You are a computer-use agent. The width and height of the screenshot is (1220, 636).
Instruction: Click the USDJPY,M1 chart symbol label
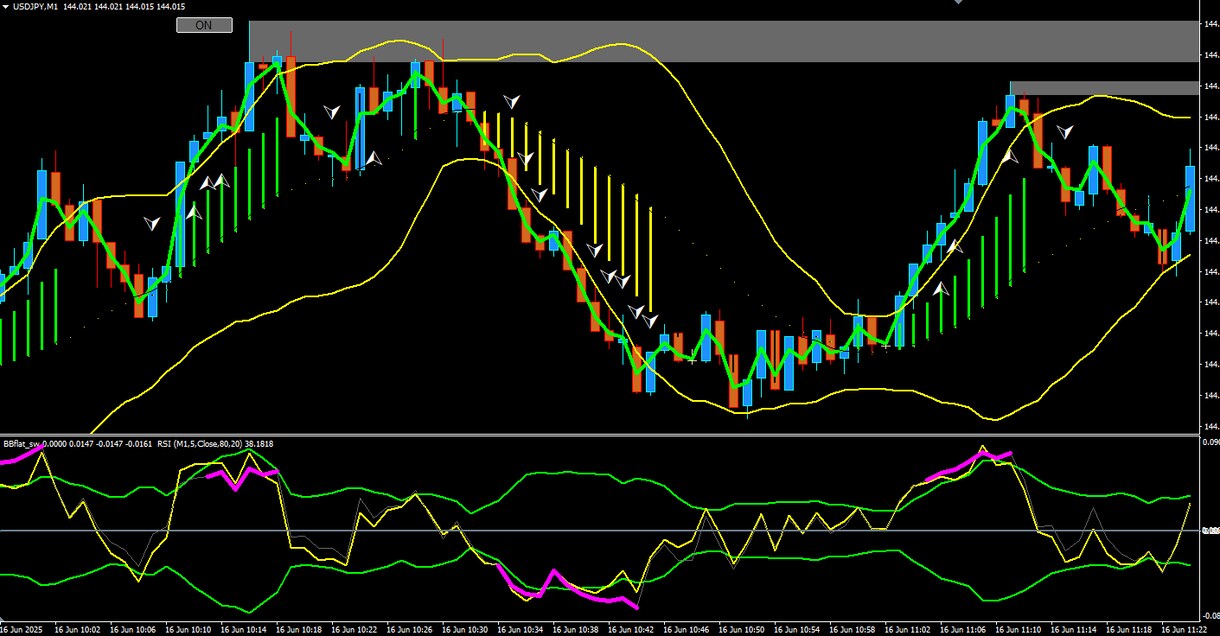pyautogui.click(x=36, y=7)
